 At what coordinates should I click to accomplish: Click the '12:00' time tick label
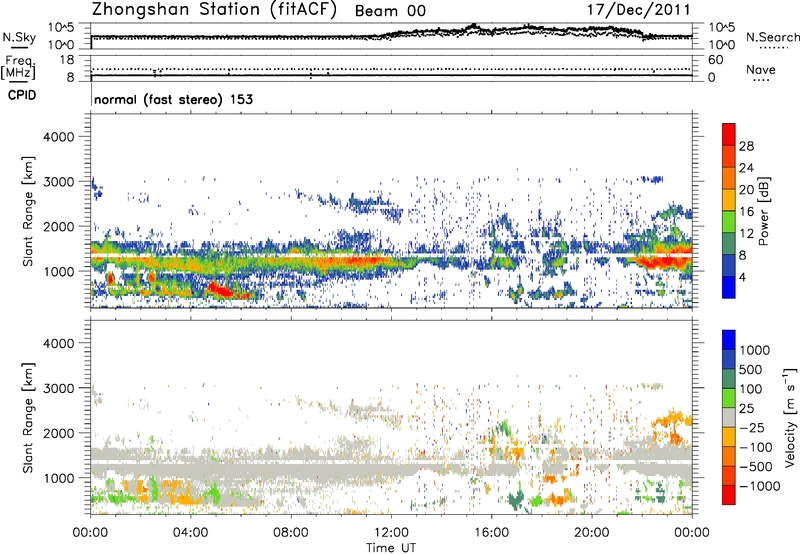(391, 533)
